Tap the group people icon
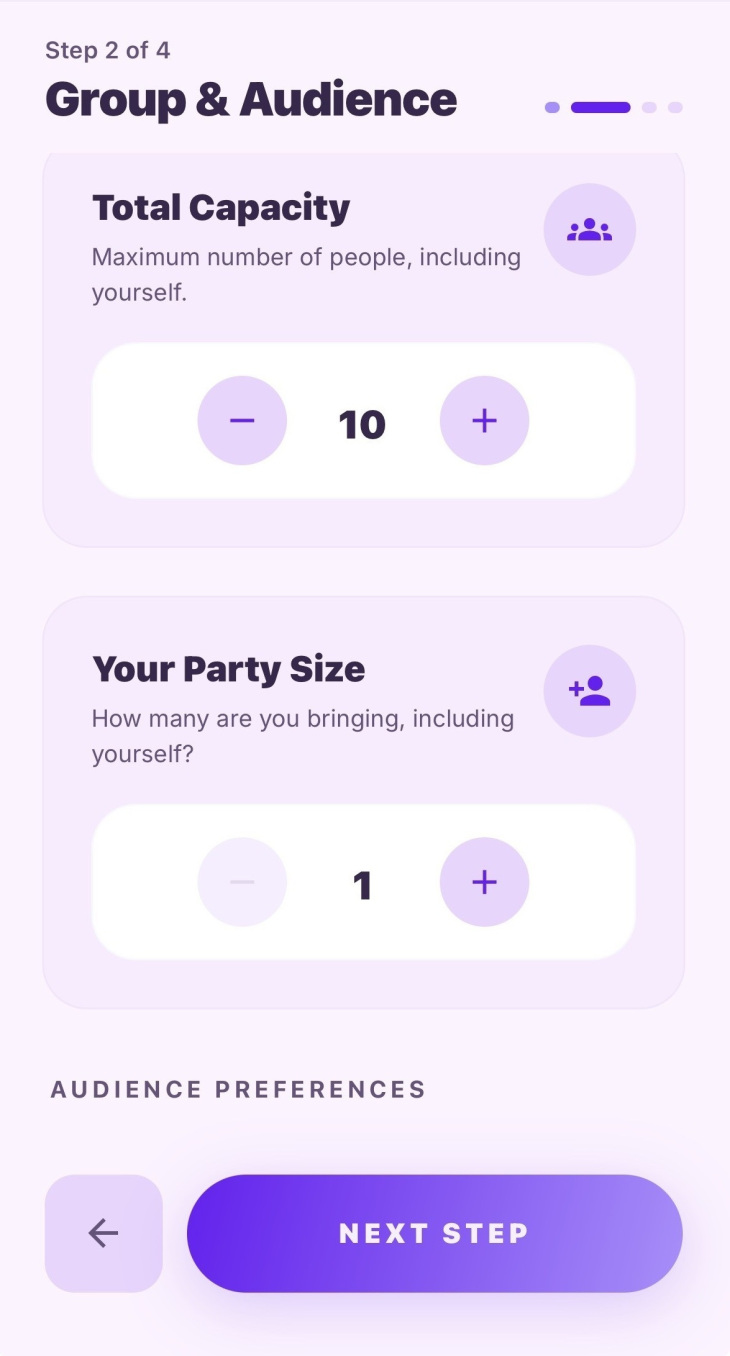 click(x=589, y=230)
